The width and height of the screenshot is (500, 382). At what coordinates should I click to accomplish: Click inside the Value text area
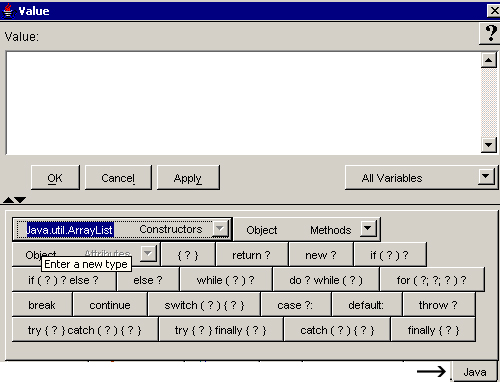click(x=243, y=103)
